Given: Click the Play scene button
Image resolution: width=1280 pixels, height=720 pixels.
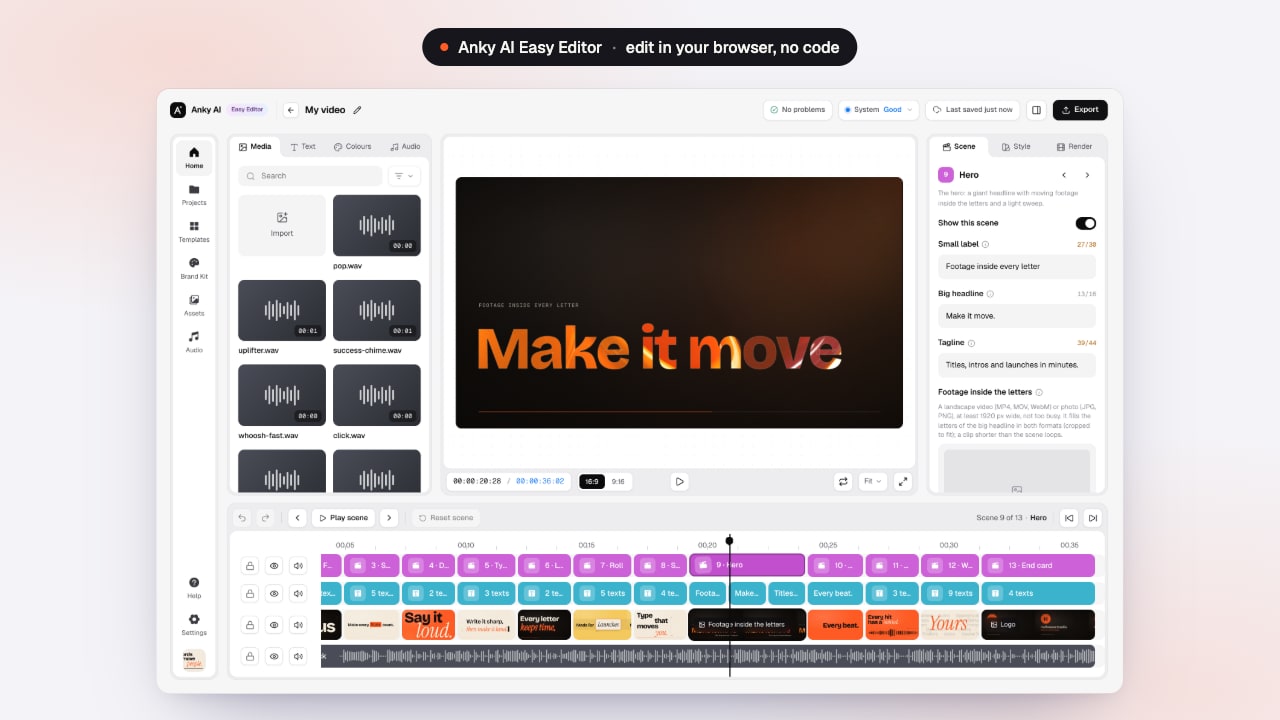Looking at the screenshot, I should tap(343, 518).
